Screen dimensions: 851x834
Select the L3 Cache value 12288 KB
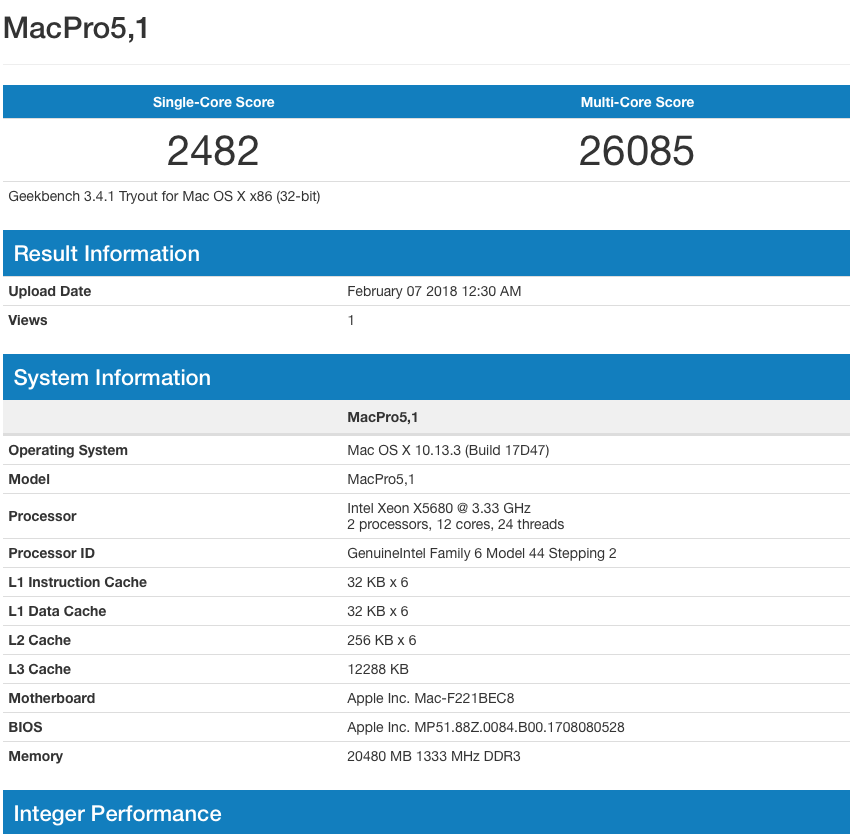click(x=378, y=669)
